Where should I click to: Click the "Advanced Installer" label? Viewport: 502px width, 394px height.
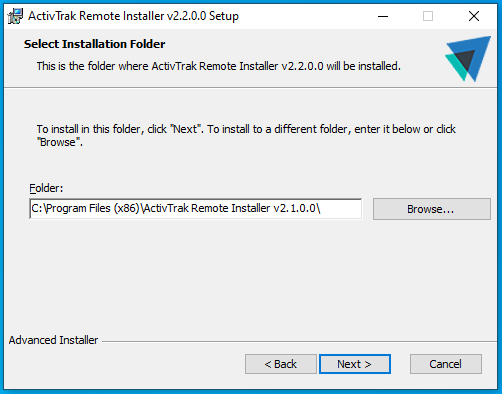pyautogui.click(x=53, y=340)
